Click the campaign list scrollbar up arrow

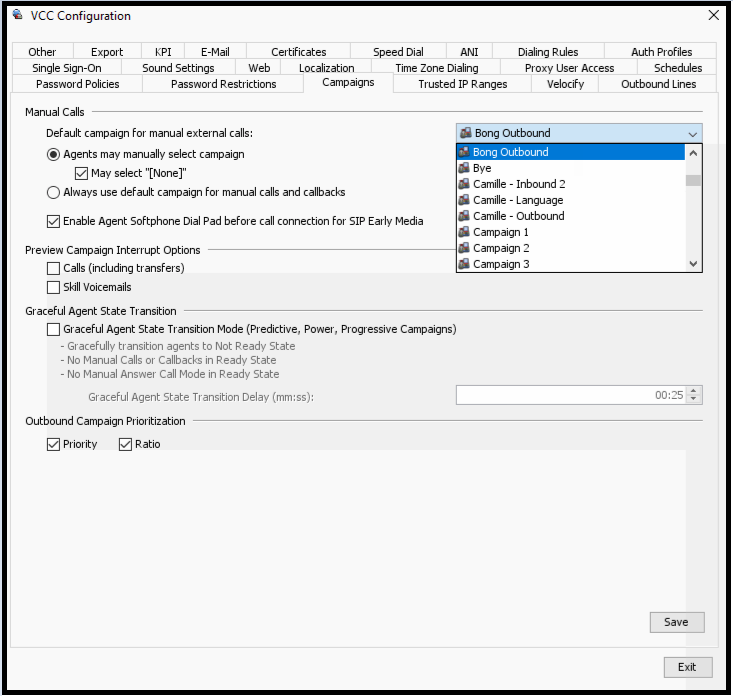pos(693,152)
